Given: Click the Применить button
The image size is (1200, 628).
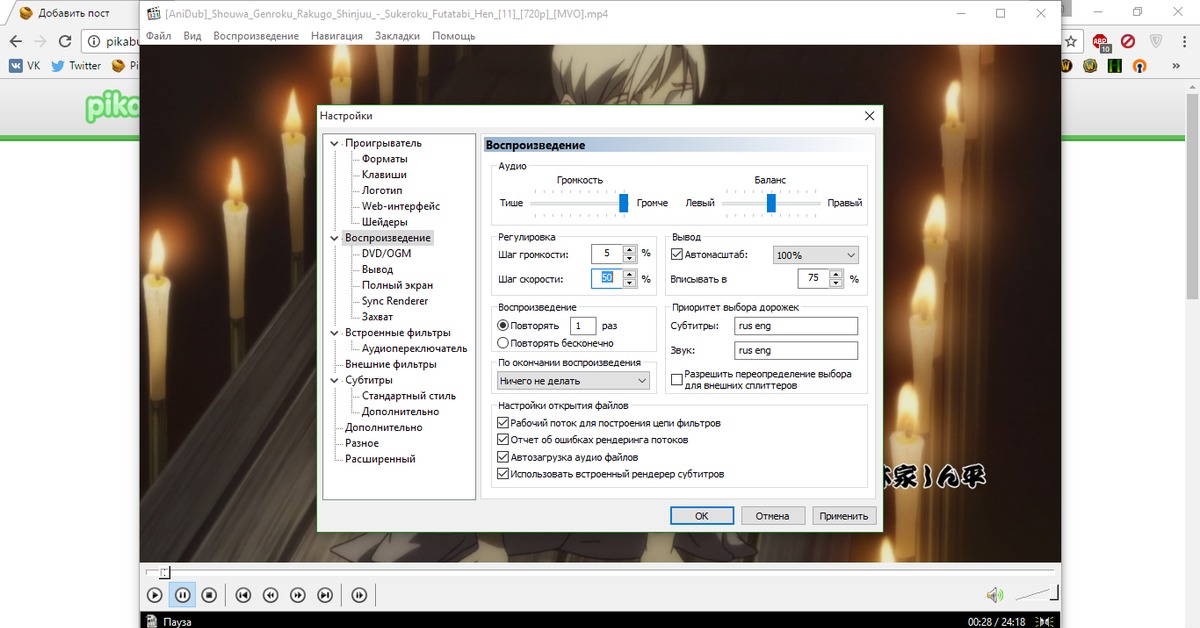Looking at the screenshot, I should [x=846, y=516].
